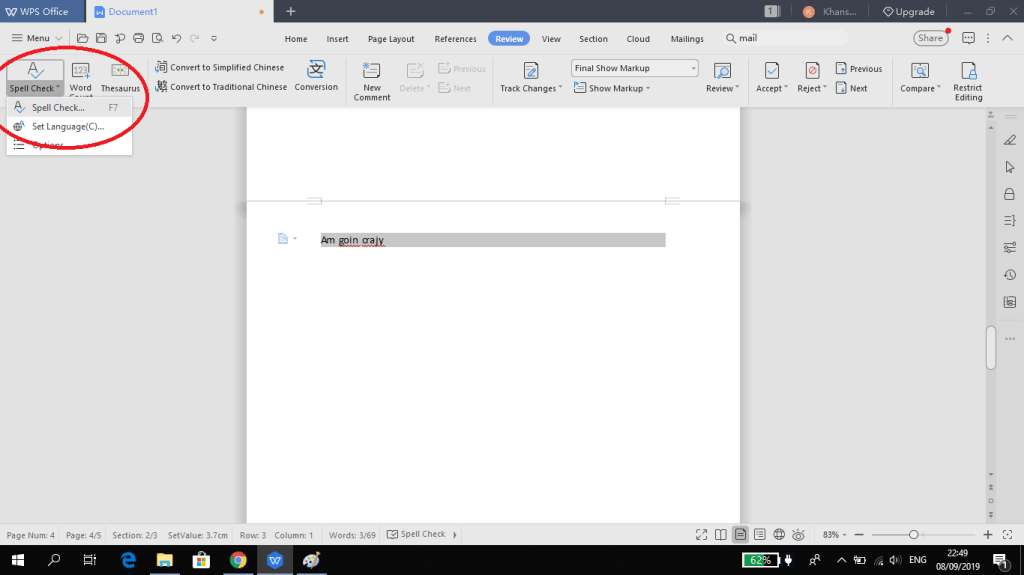Click the Next change icon
The height and width of the screenshot is (575, 1024).
[x=851, y=88]
